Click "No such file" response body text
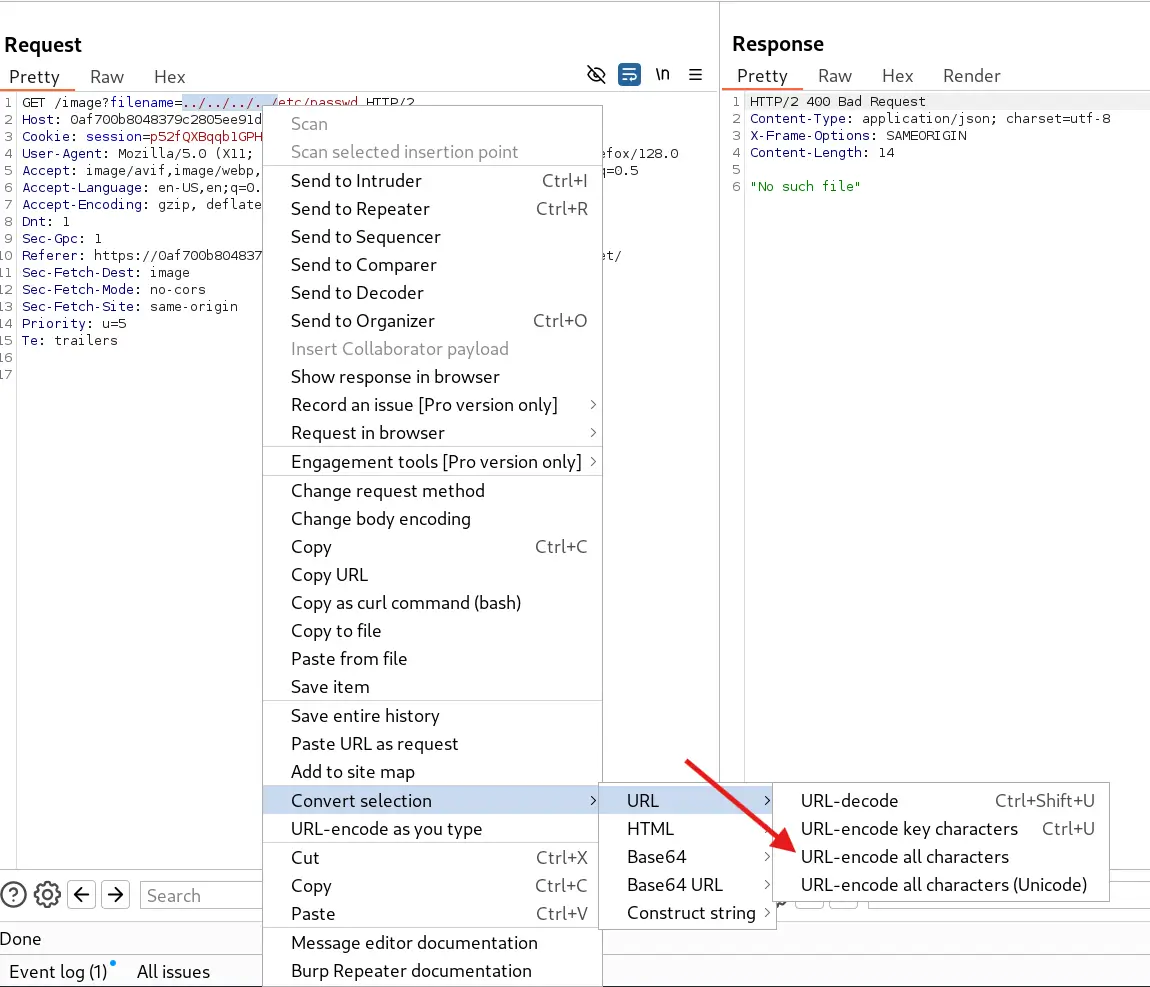Screen dimensions: 1150x987 tap(805, 186)
